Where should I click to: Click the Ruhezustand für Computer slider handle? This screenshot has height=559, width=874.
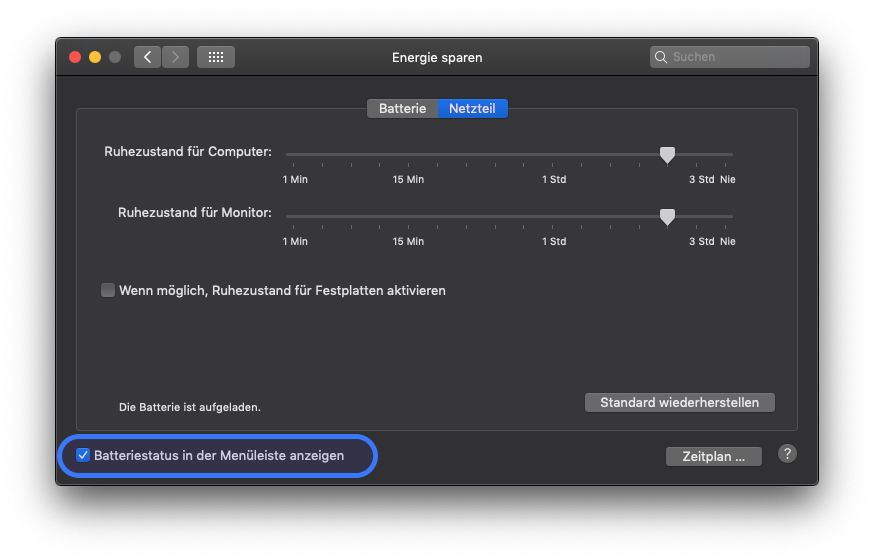point(667,154)
